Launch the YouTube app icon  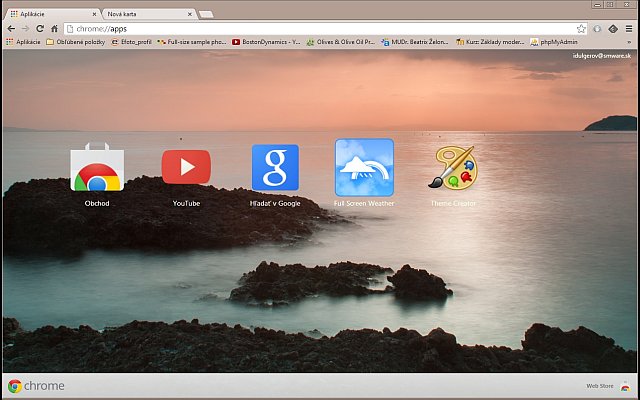(186, 167)
